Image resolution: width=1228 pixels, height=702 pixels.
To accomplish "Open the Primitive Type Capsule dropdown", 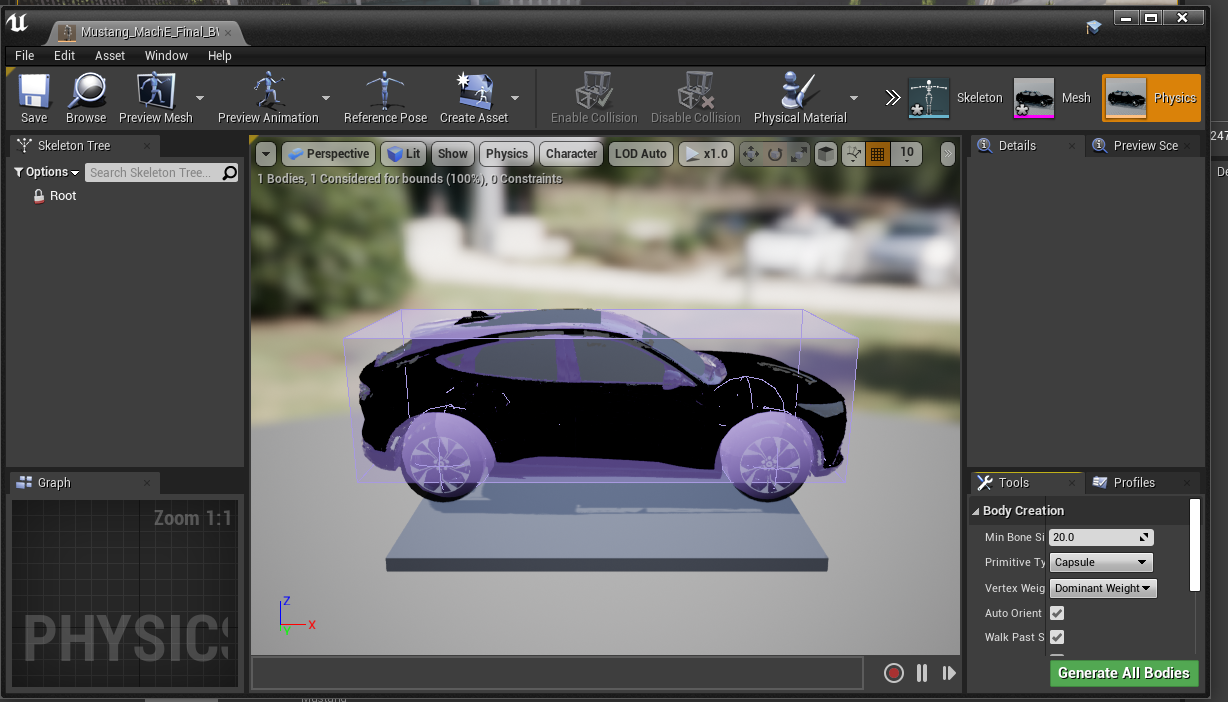I will click(x=1101, y=563).
